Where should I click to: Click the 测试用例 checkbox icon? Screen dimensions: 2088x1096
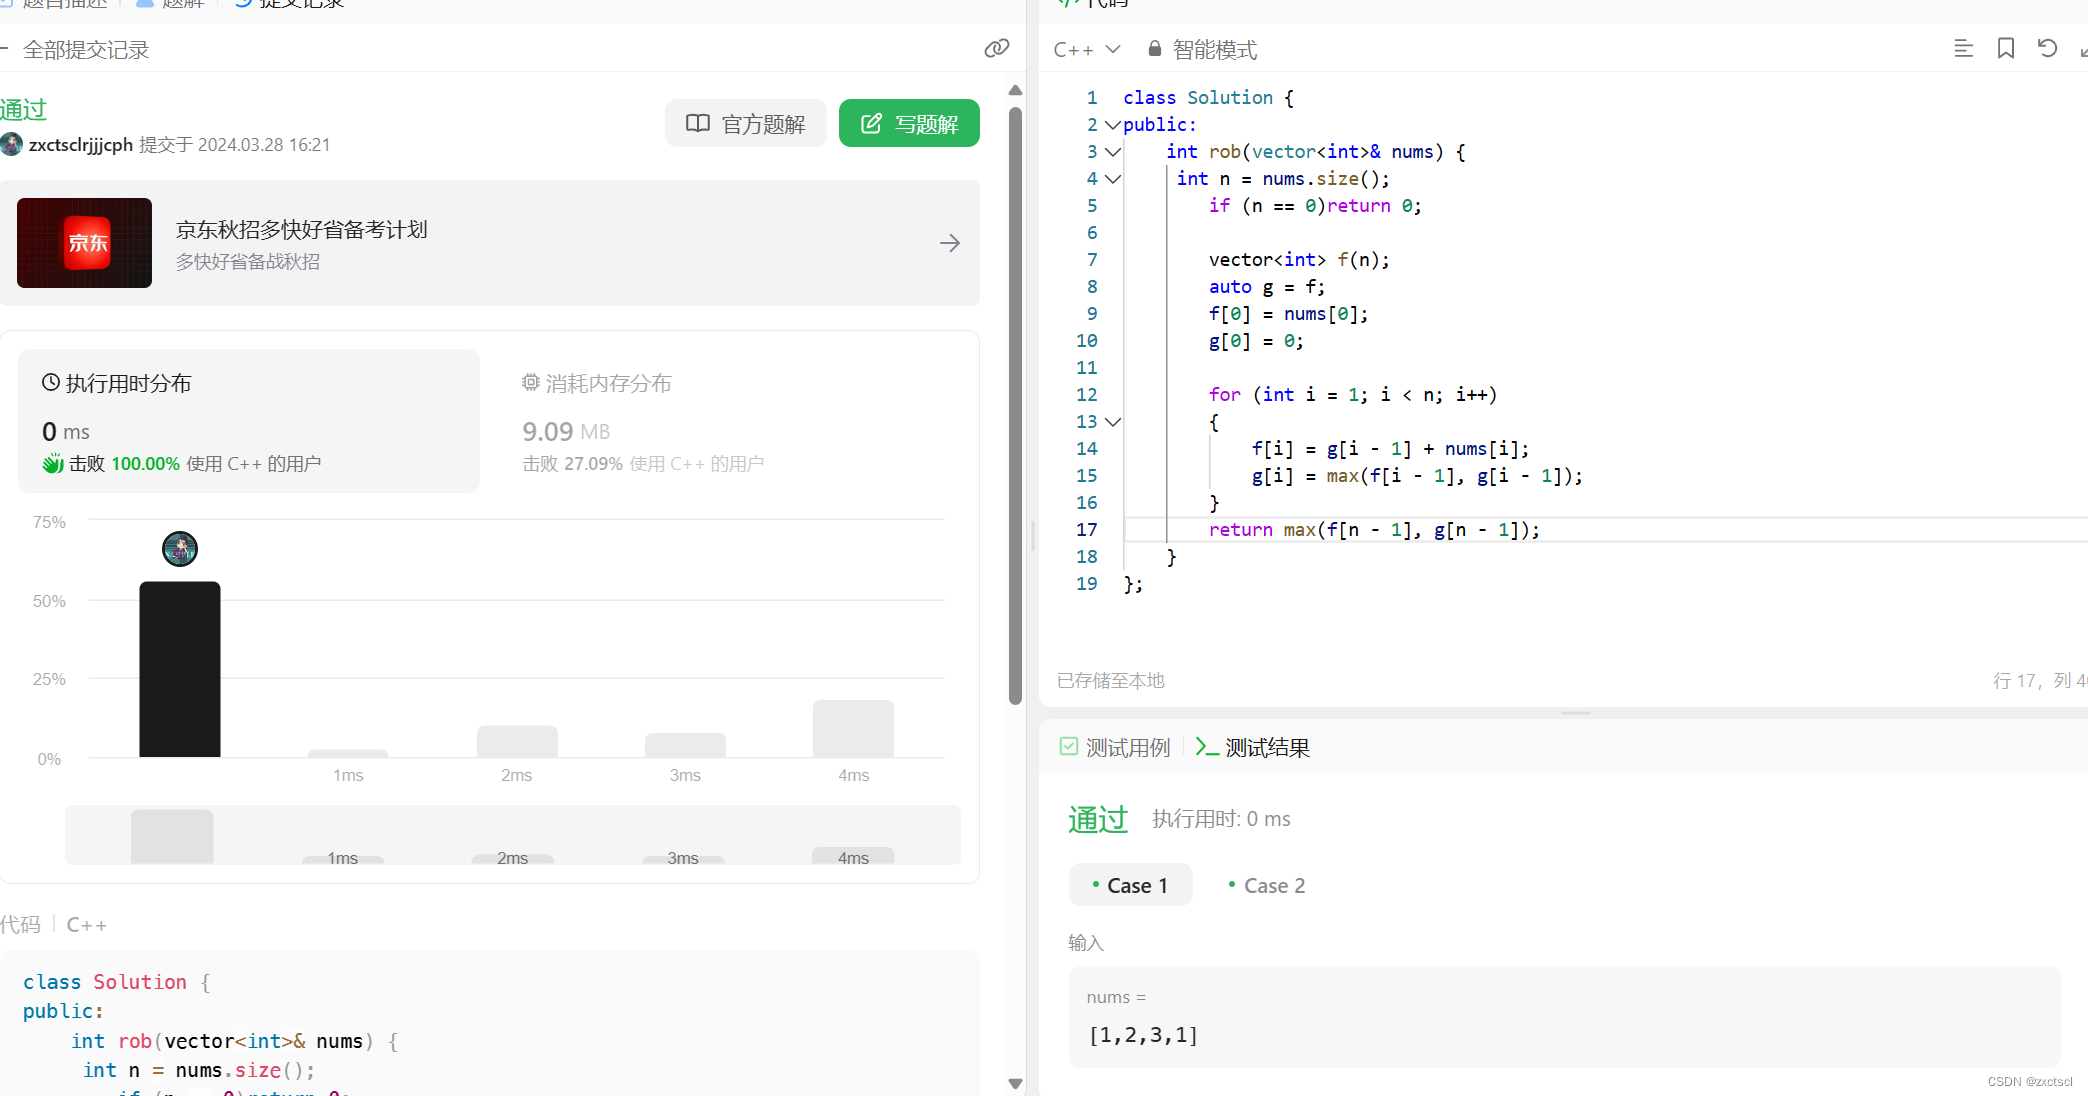(x=1069, y=746)
